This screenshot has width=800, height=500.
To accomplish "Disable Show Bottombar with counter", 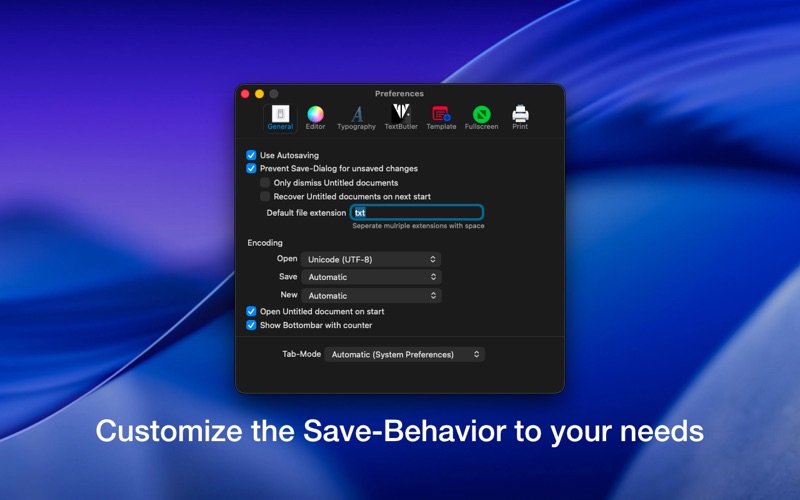I will [x=251, y=325].
